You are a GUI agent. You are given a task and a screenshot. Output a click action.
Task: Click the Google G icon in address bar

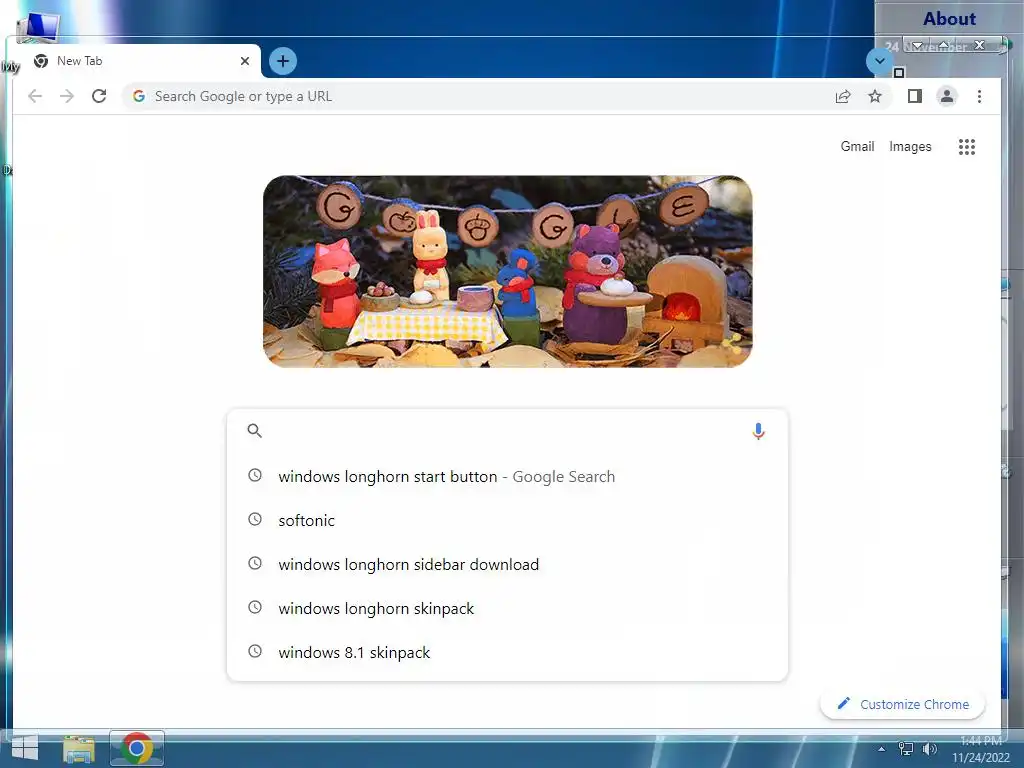pos(138,97)
